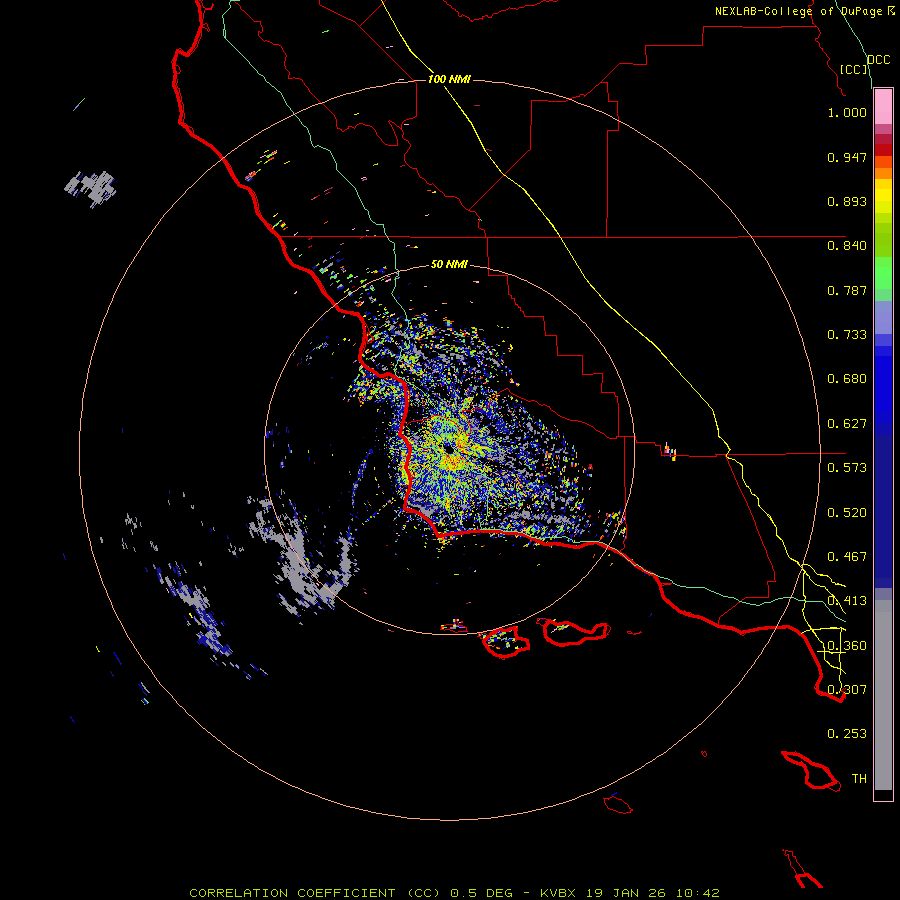
Task: Select the 0.787 legend value
Action: (x=847, y=290)
